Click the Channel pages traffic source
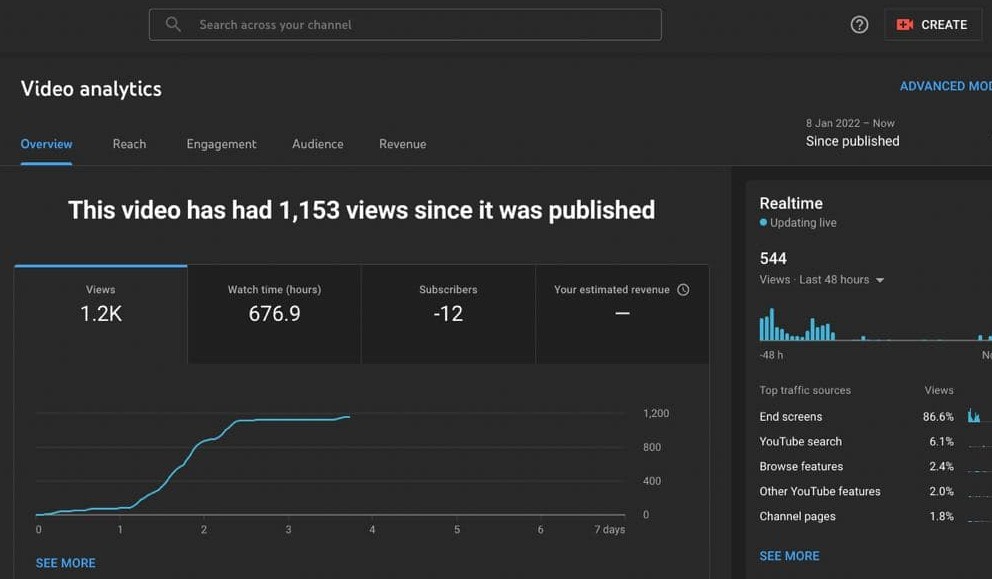 [797, 516]
